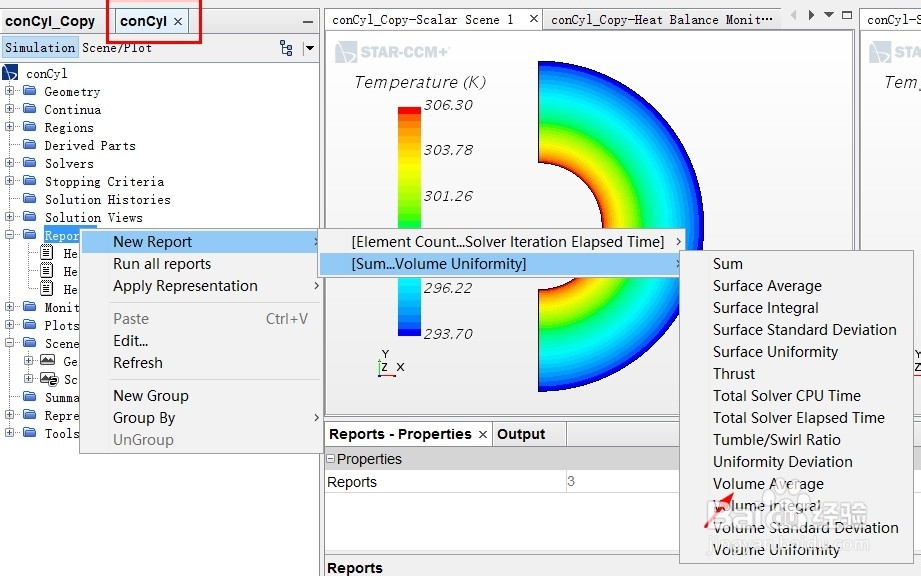Open the Group By submenu
The height and width of the screenshot is (576, 921).
[200, 418]
